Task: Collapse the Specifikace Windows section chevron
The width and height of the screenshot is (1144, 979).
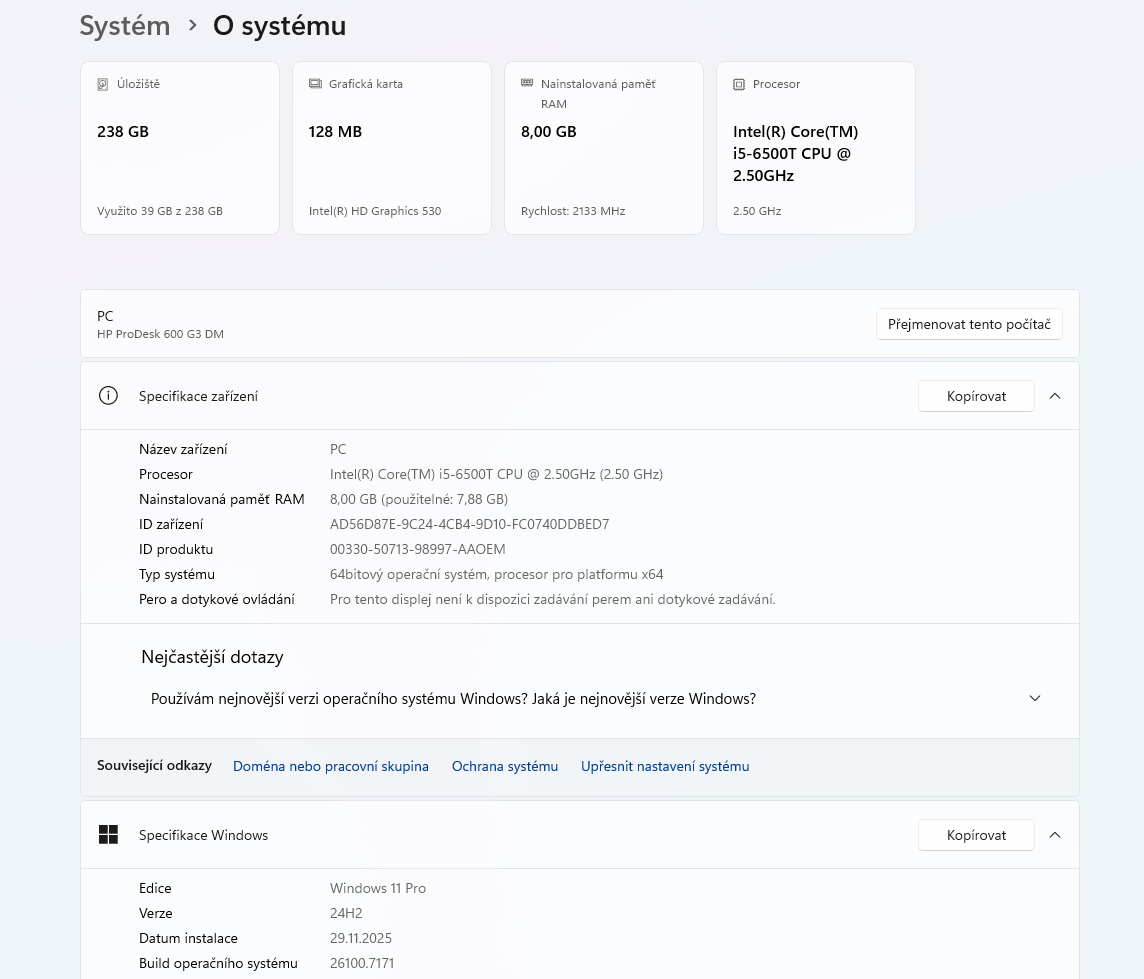Action: 1054,835
